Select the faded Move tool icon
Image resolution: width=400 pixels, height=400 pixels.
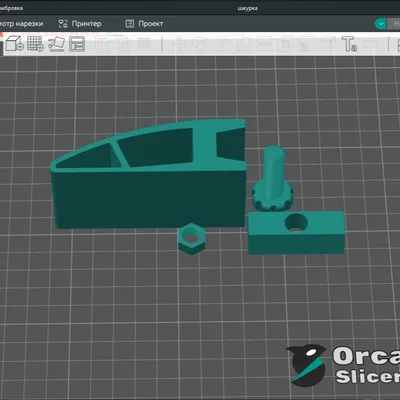point(180,44)
